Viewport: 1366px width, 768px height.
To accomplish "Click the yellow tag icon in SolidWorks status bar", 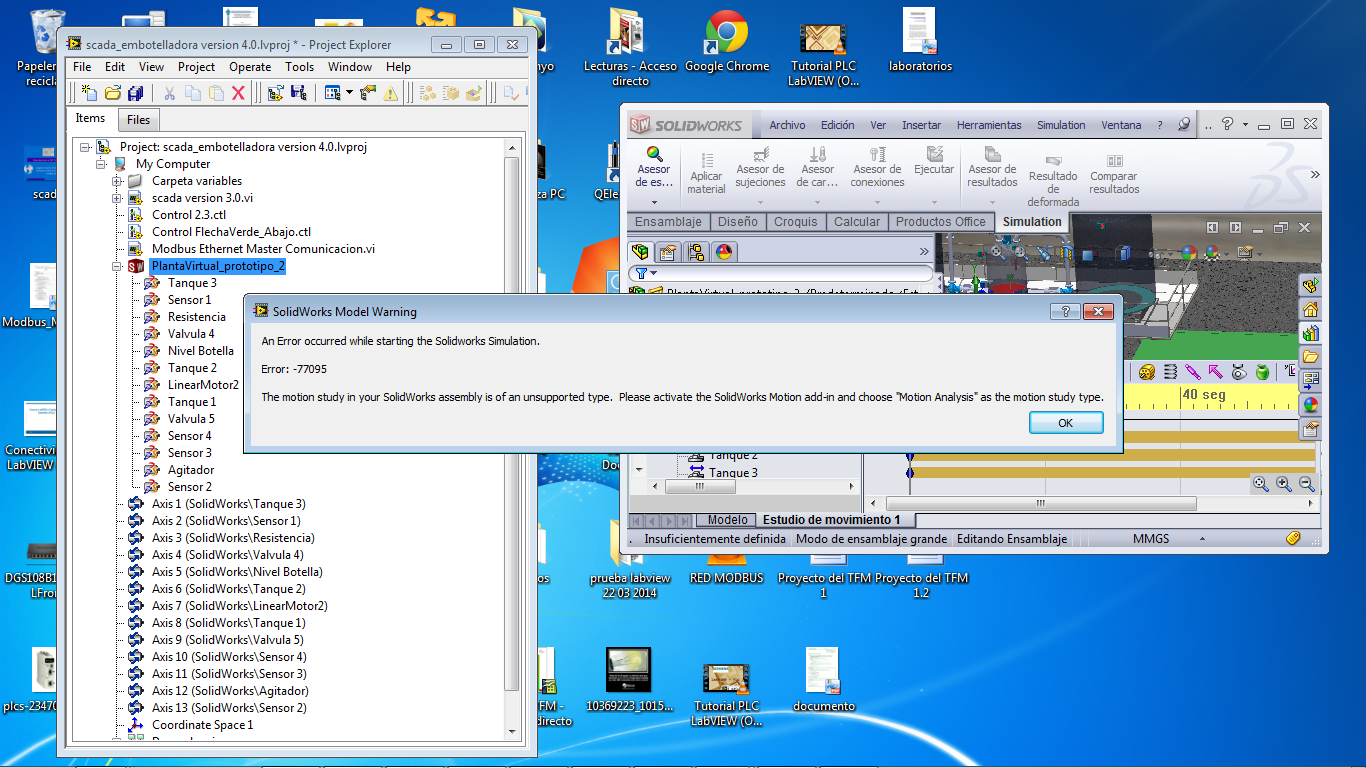I will [x=1293, y=538].
